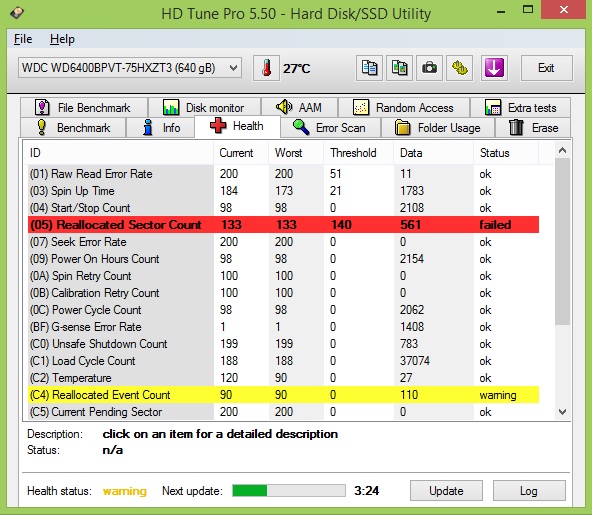Select the Unsafe Shutdown Count row
The width and height of the screenshot is (592, 515).
tap(283, 344)
